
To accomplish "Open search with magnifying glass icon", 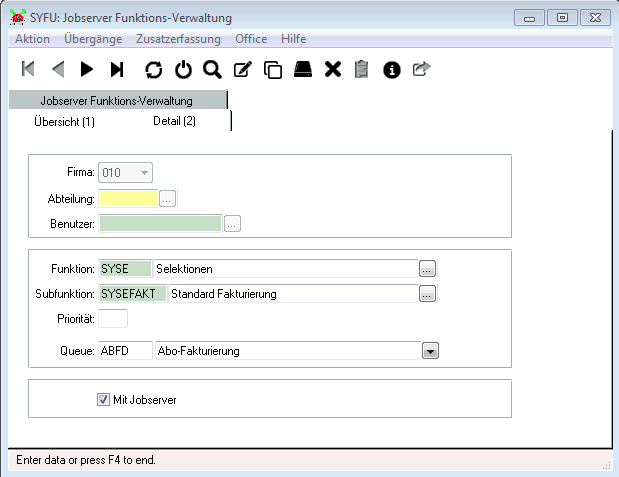I will [x=212, y=69].
